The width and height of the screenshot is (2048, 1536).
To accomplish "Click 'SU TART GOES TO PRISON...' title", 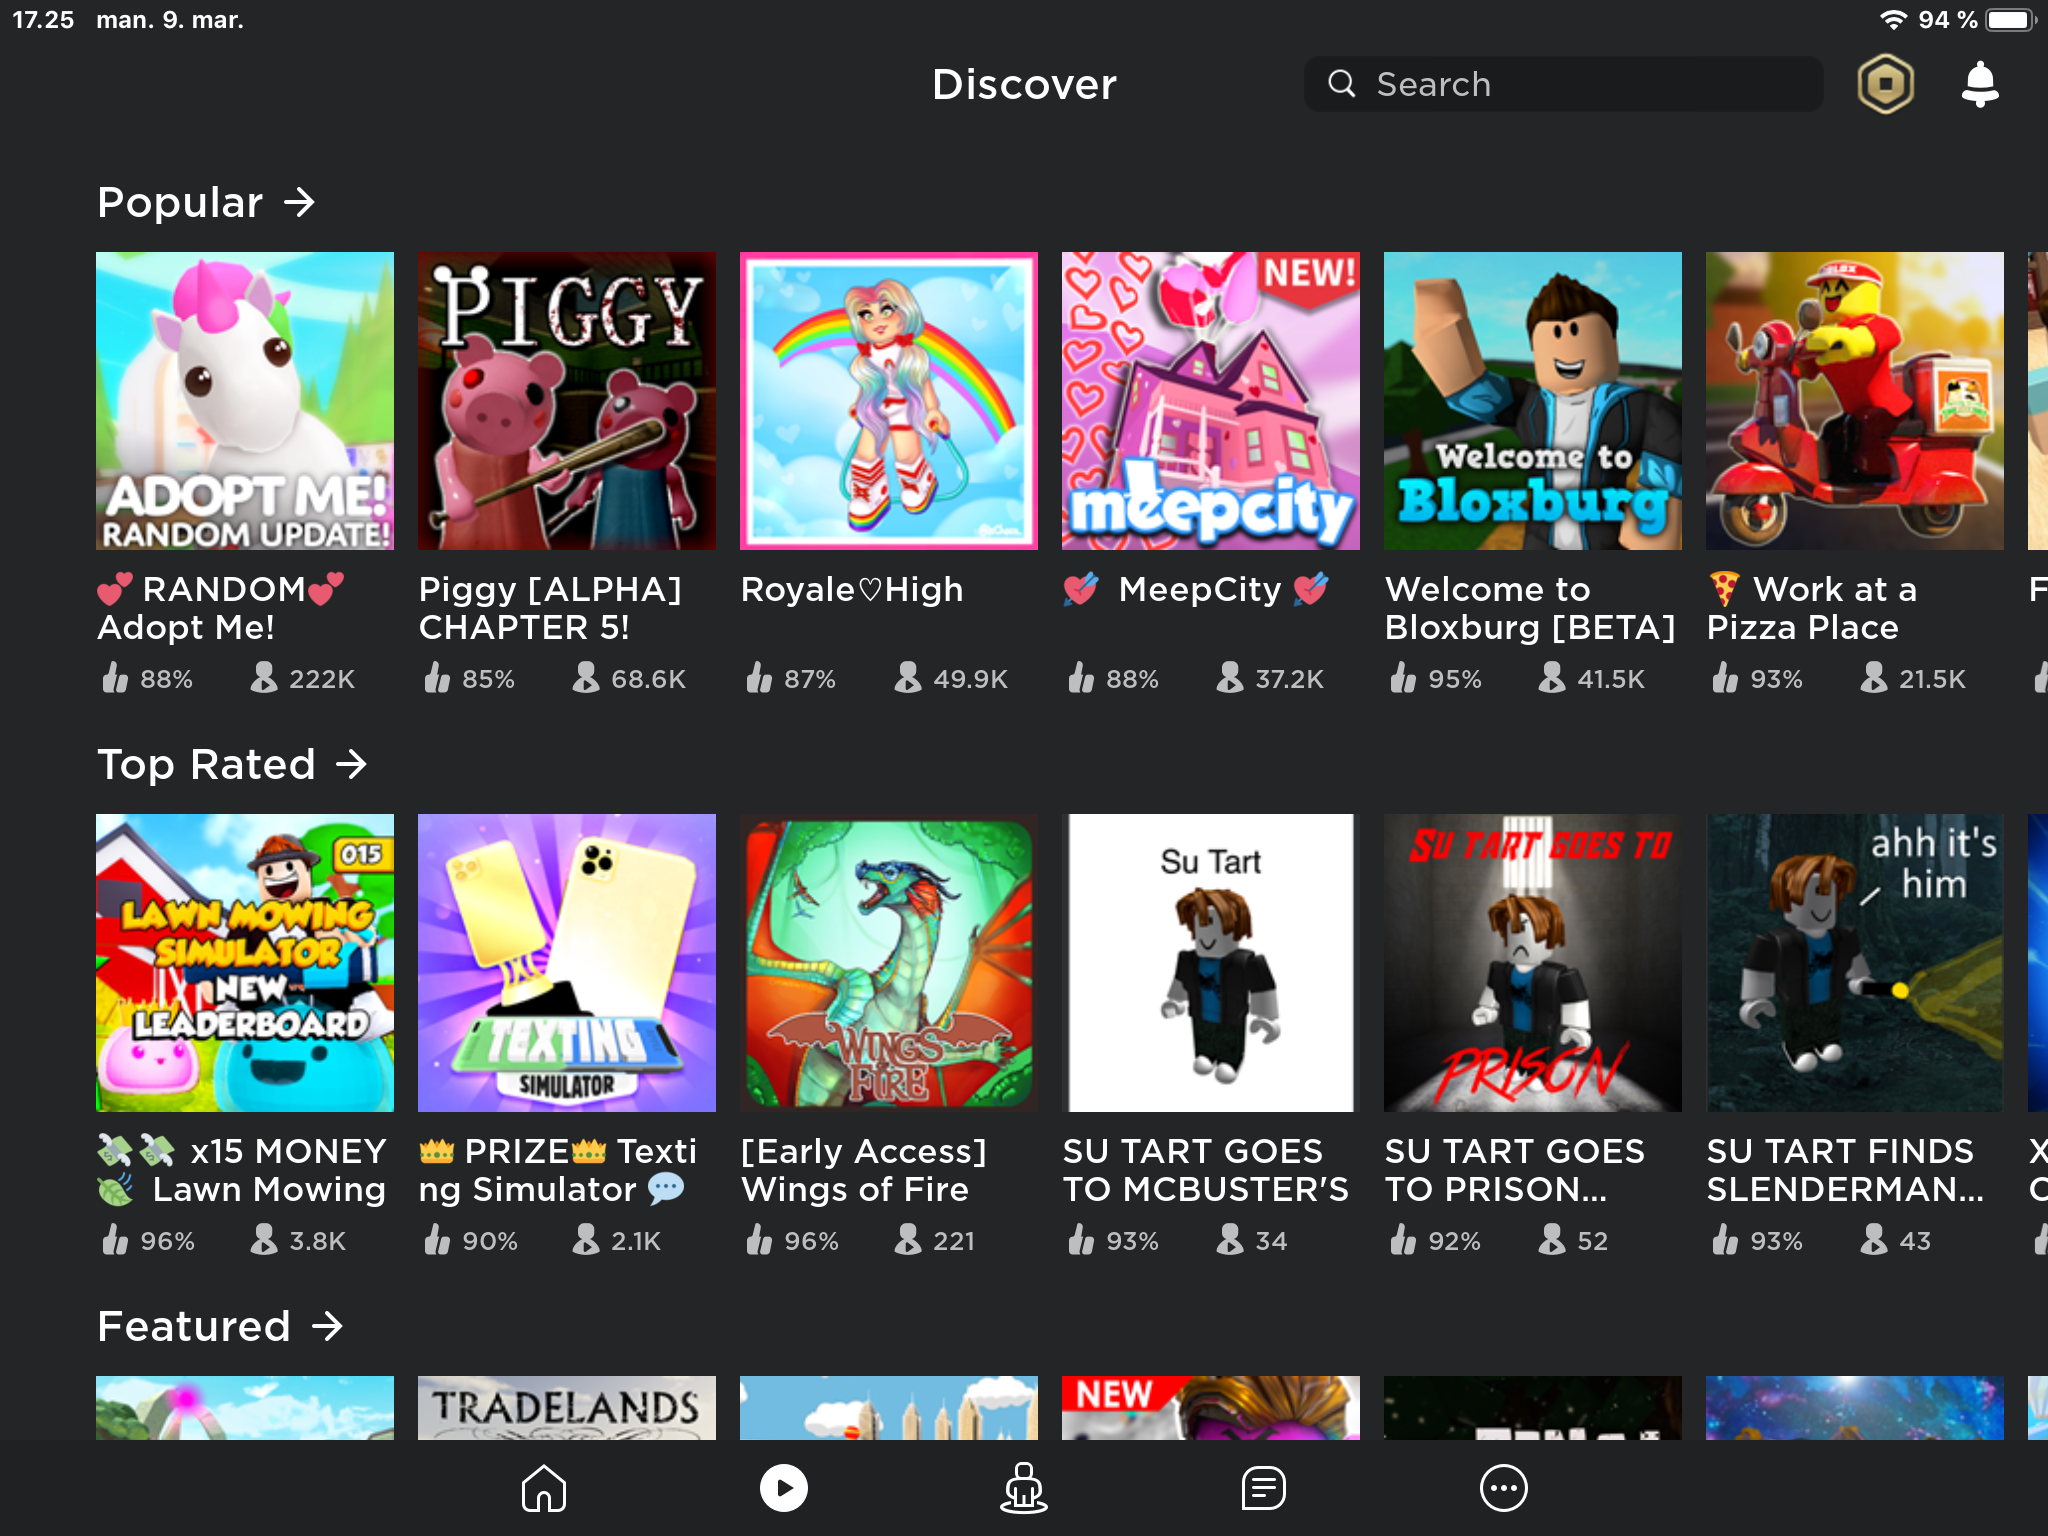I will (1515, 1170).
